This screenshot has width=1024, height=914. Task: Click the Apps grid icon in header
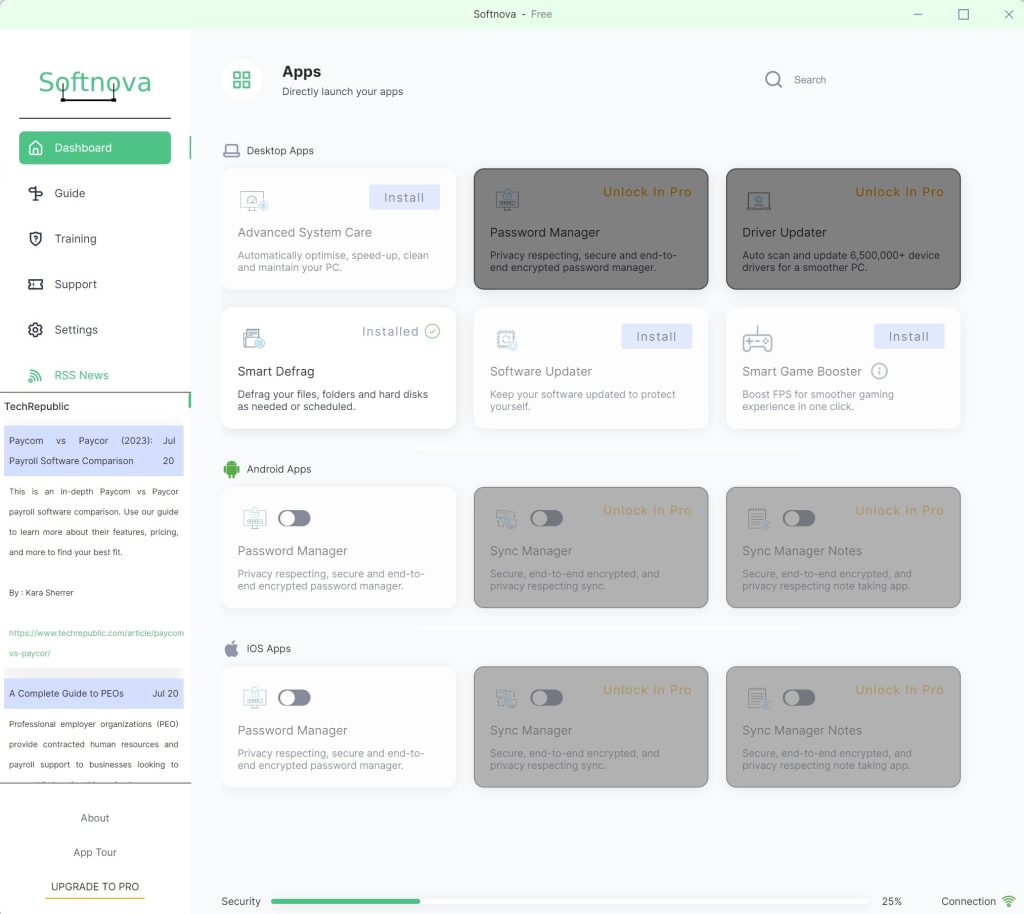[x=242, y=80]
